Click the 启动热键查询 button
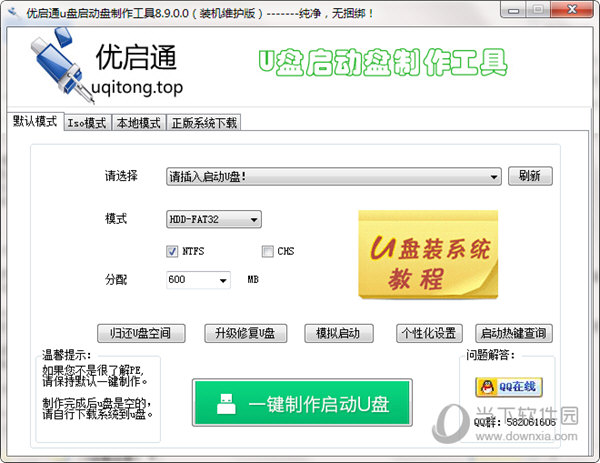Viewport: 600px width, 463px height. [514, 333]
